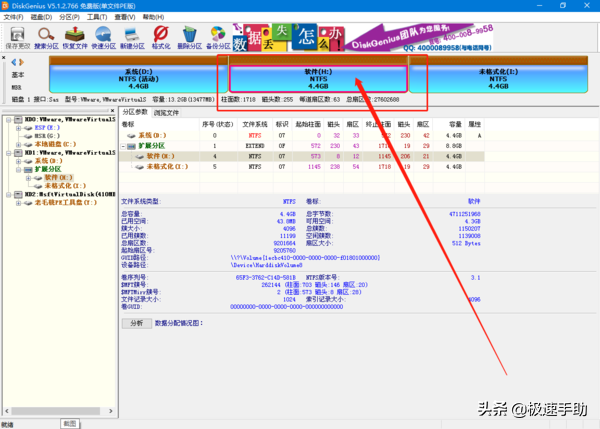
Task: Select the 未格式化(I:) row in partition table
Action: (x=302, y=167)
